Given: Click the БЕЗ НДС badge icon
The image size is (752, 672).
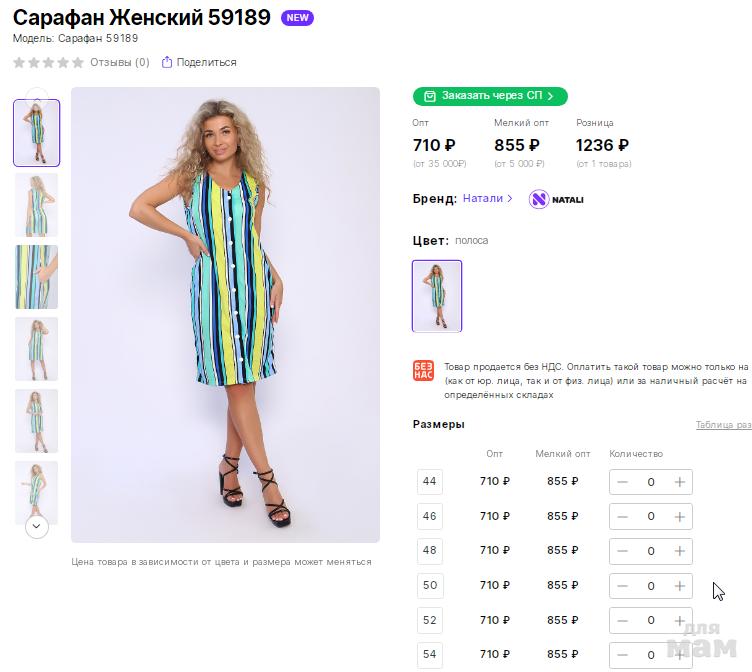Looking at the screenshot, I should (423, 370).
